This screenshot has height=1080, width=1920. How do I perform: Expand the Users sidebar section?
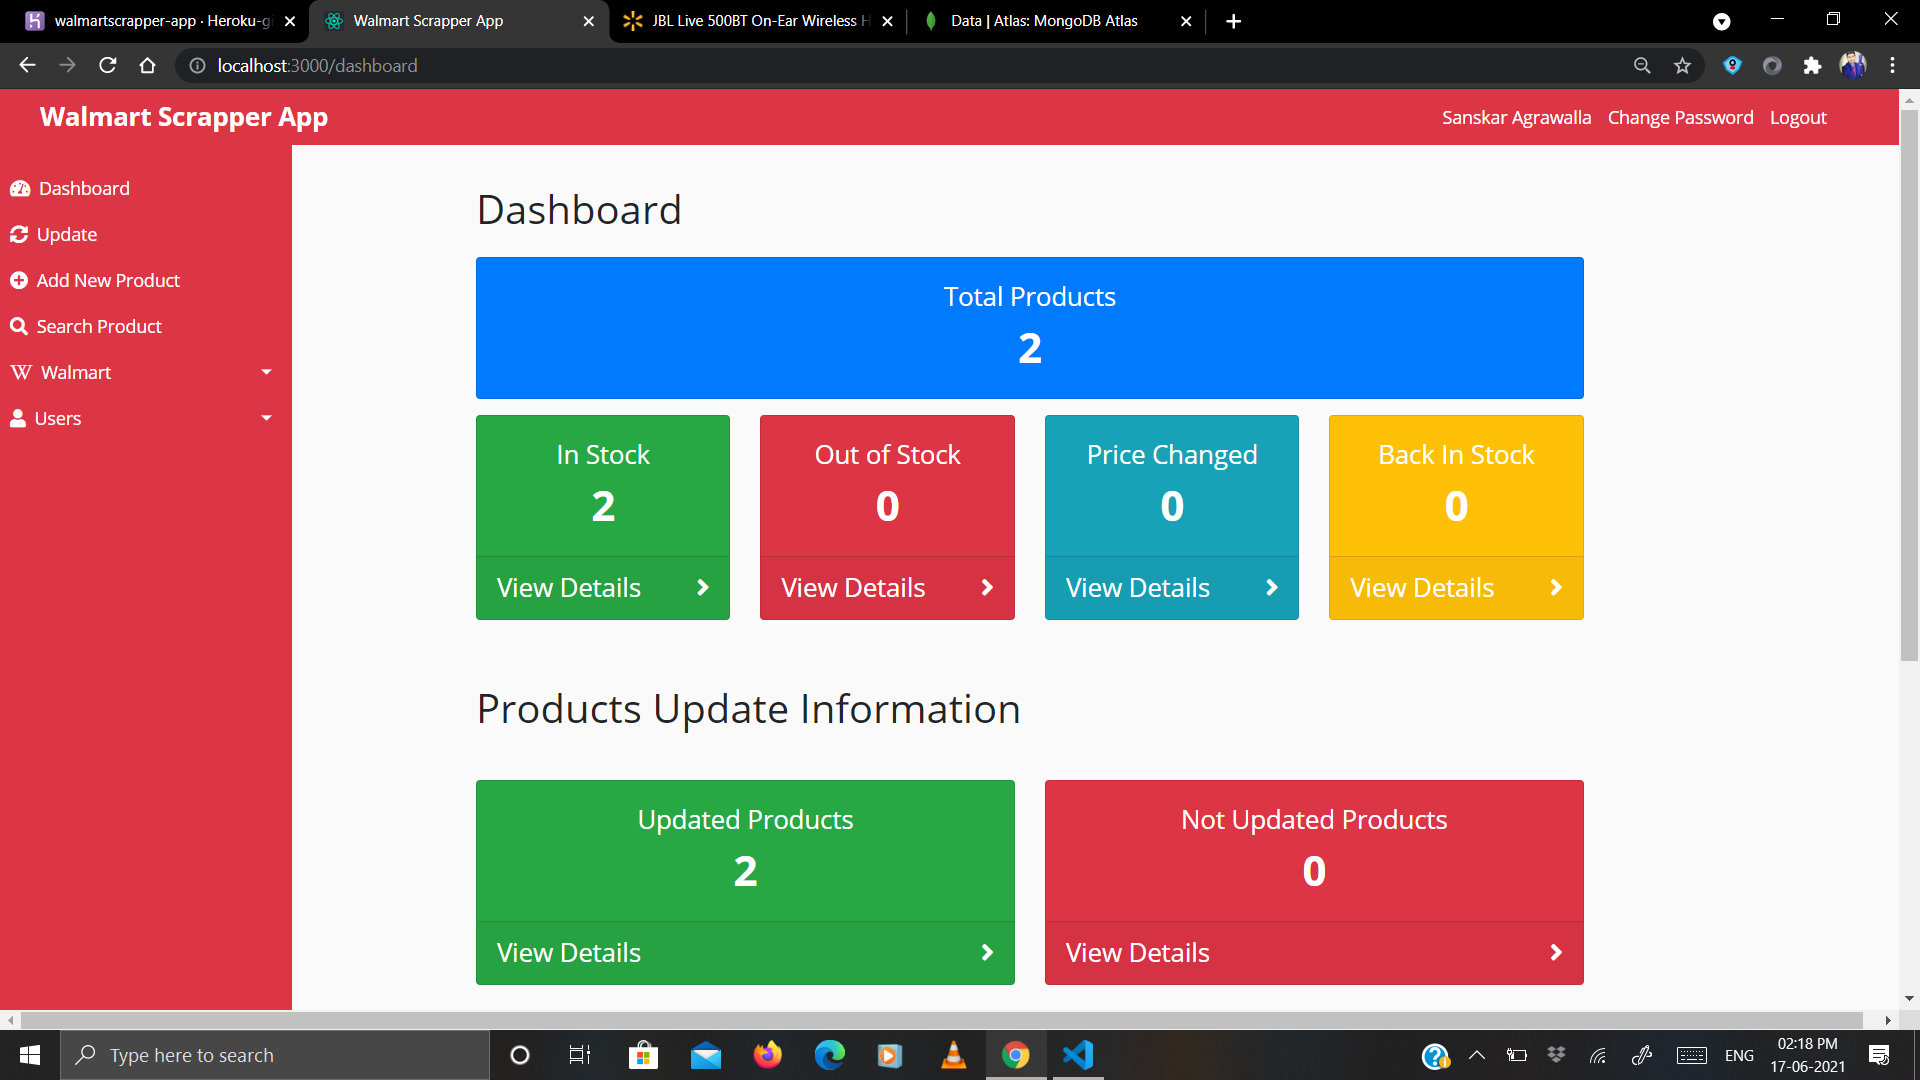coord(266,418)
